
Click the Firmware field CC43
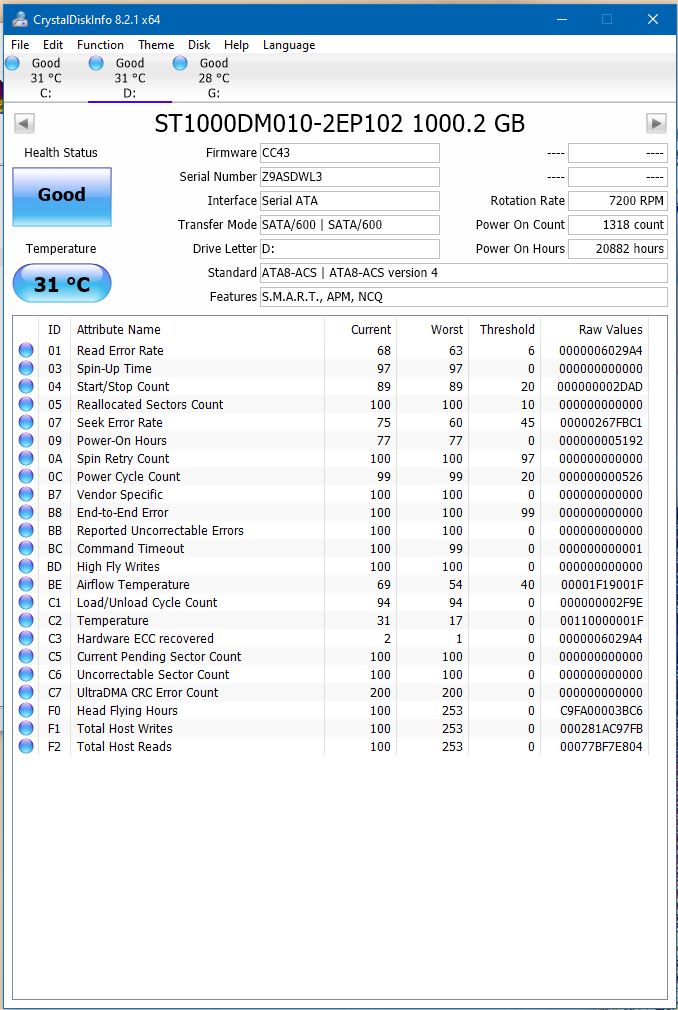tap(350, 153)
